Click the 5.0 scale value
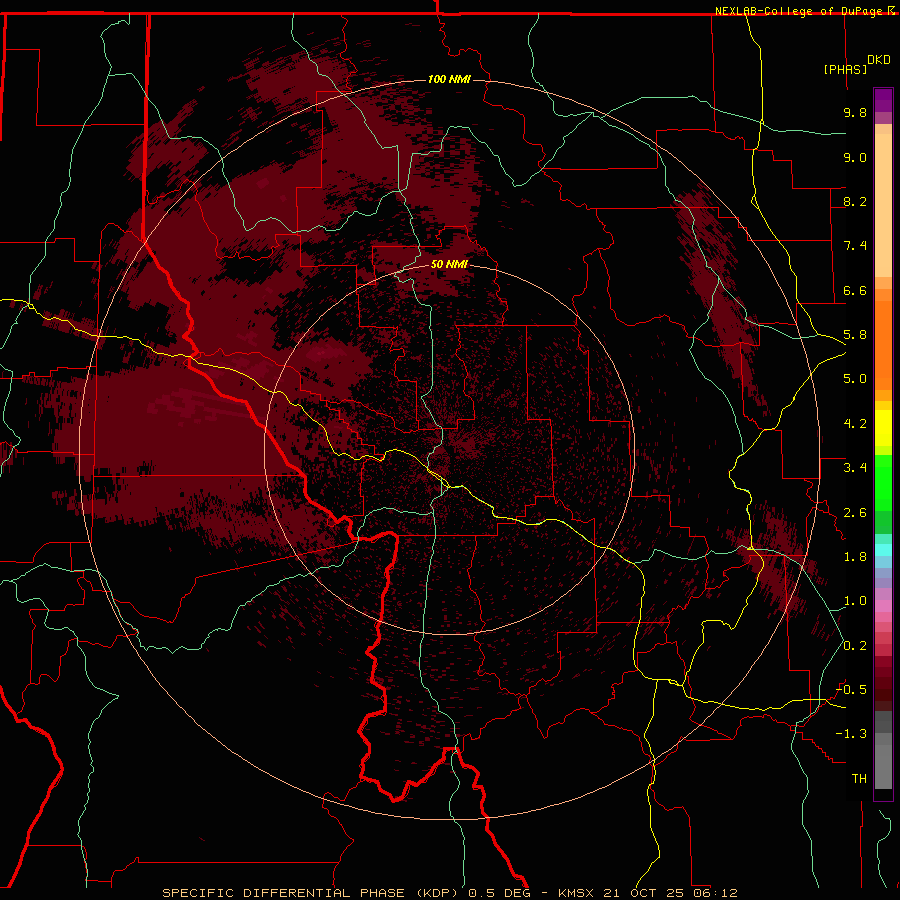The width and height of the screenshot is (900, 900). click(x=855, y=379)
